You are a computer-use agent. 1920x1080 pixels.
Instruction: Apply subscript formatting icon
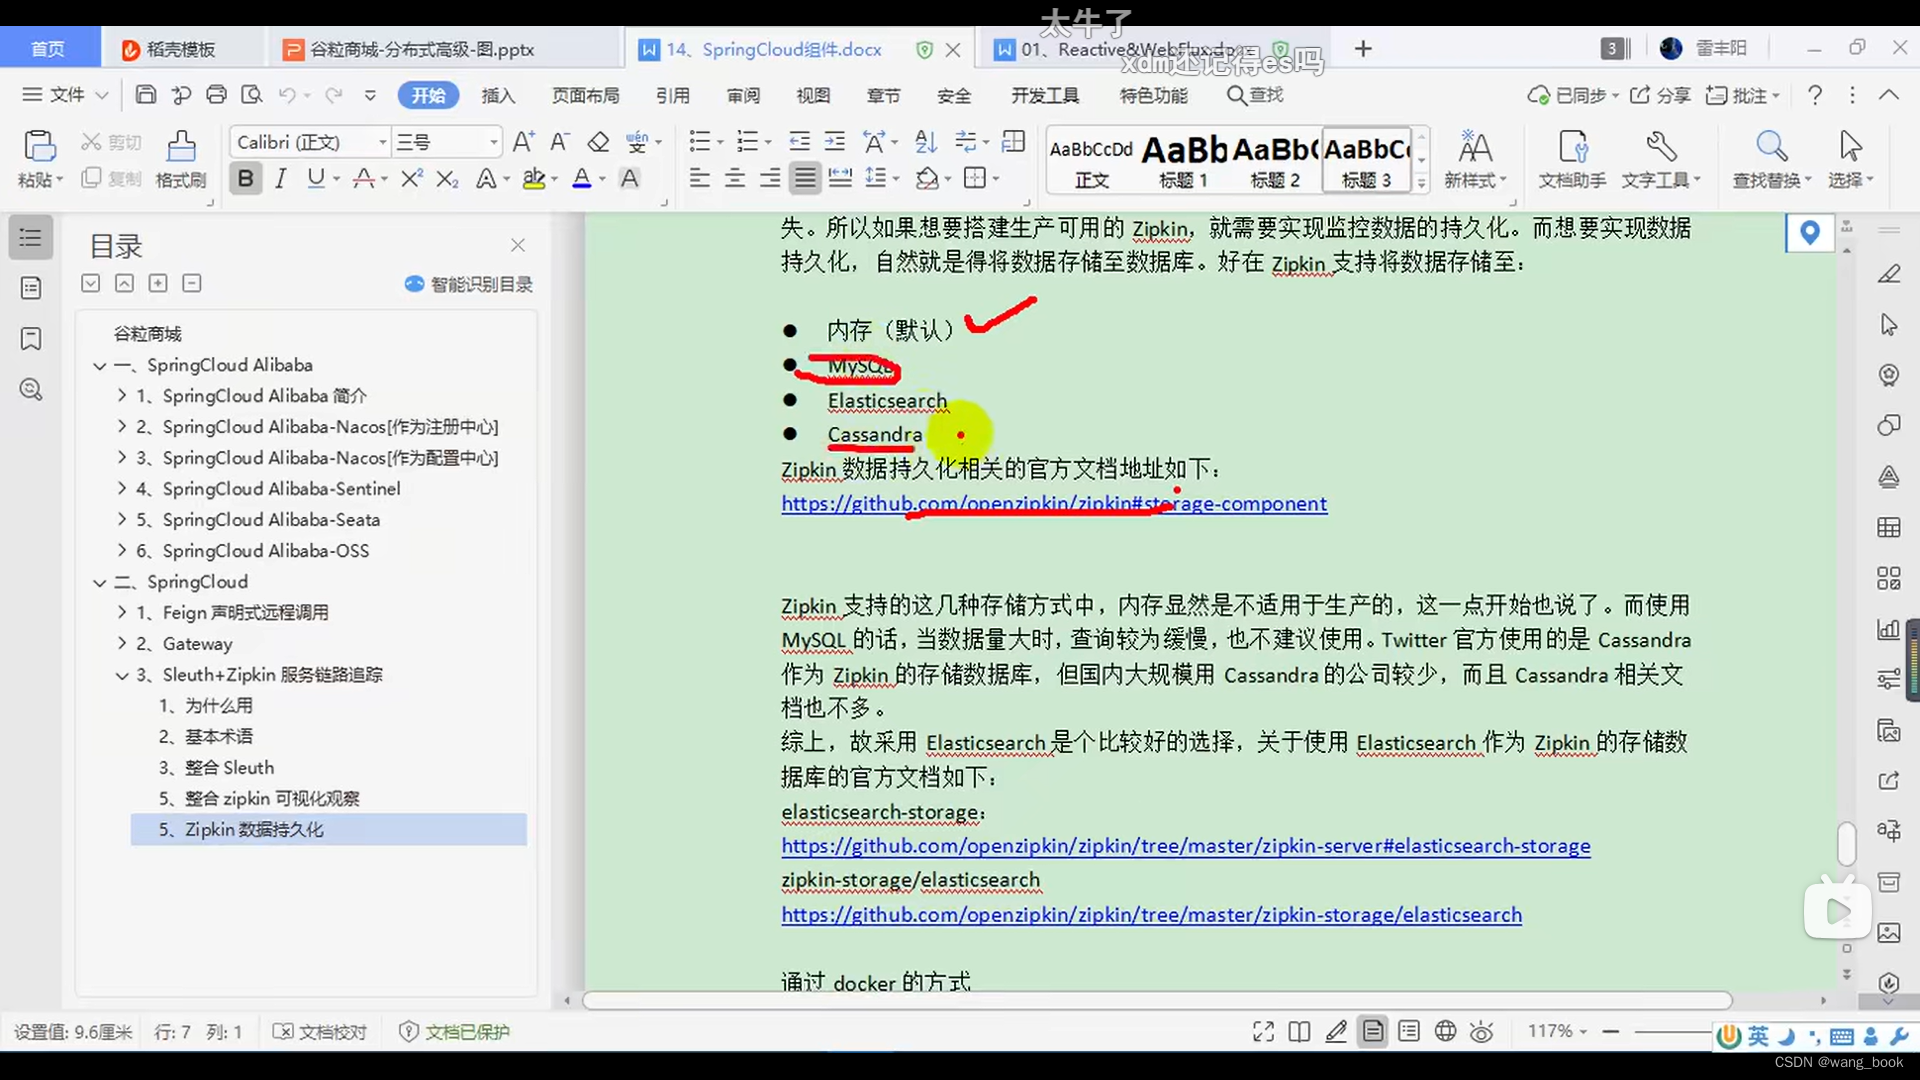tap(447, 179)
